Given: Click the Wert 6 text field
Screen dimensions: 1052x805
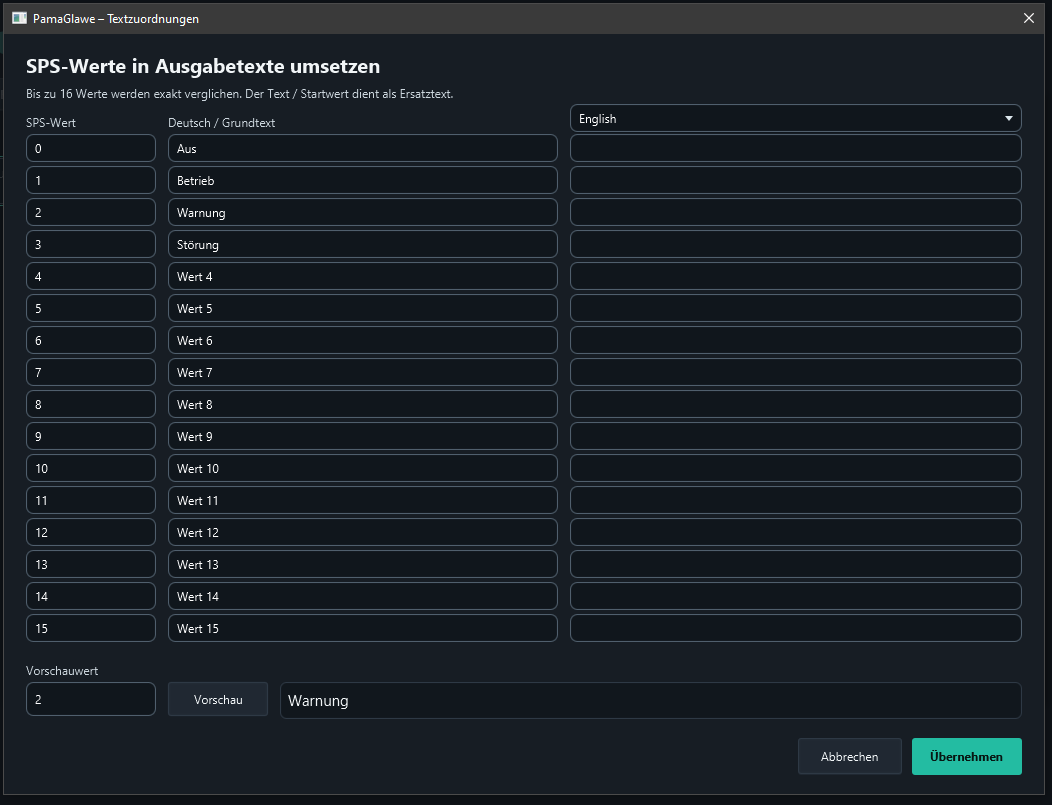Looking at the screenshot, I should [362, 340].
